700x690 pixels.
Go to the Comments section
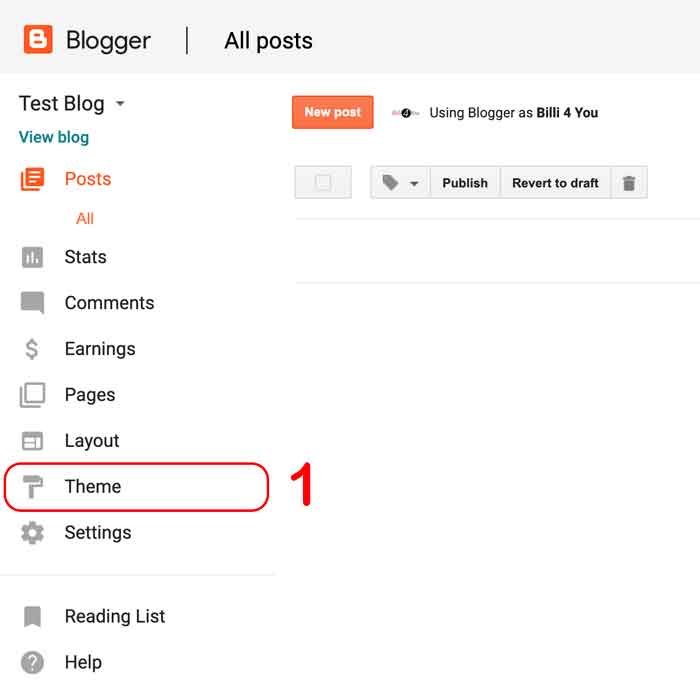109,303
